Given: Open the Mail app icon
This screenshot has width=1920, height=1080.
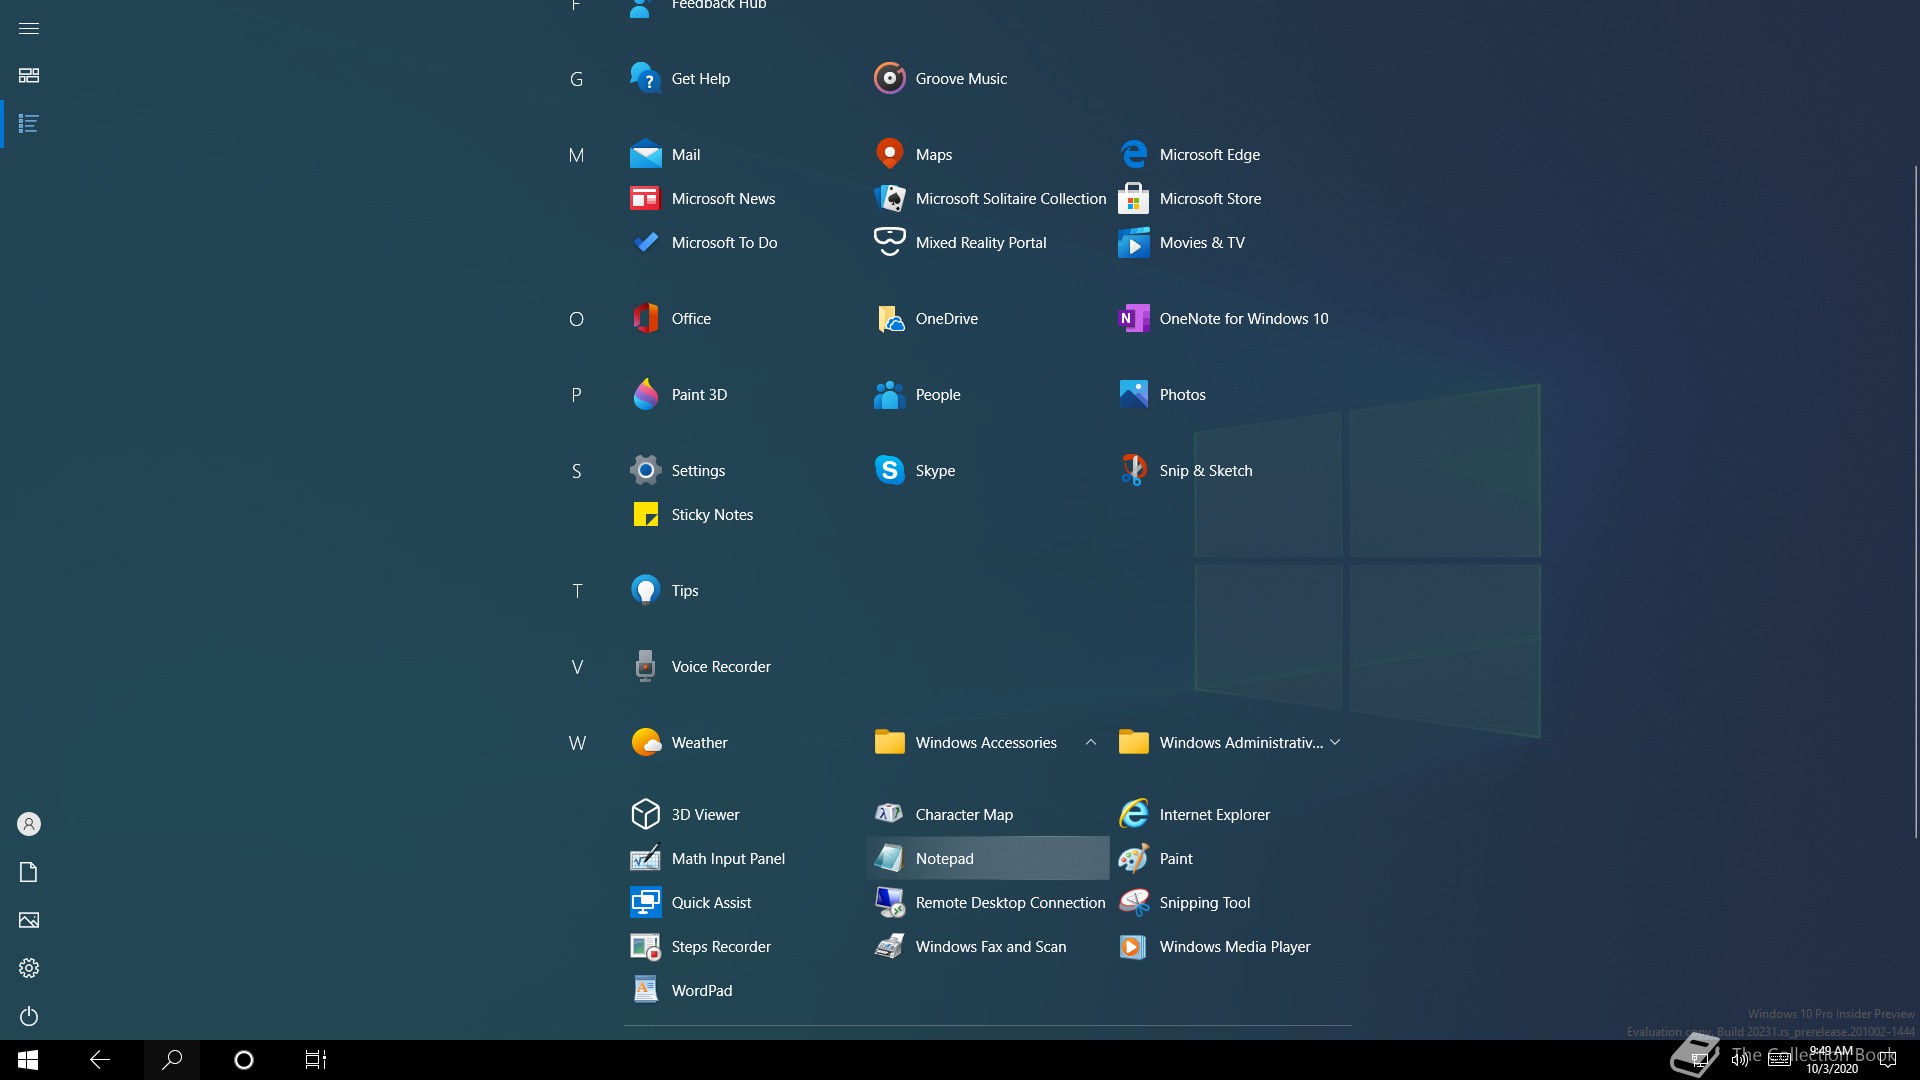Looking at the screenshot, I should (x=645, y=154).
